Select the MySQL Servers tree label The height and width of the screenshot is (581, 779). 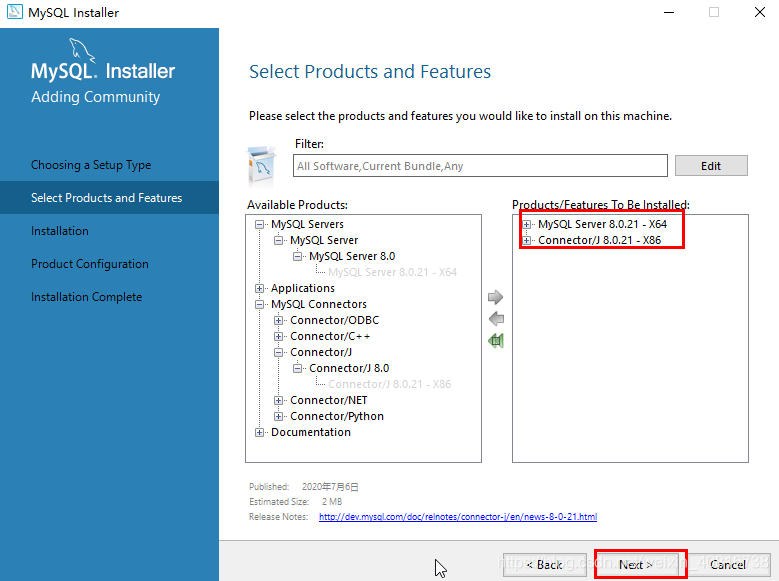307,224
